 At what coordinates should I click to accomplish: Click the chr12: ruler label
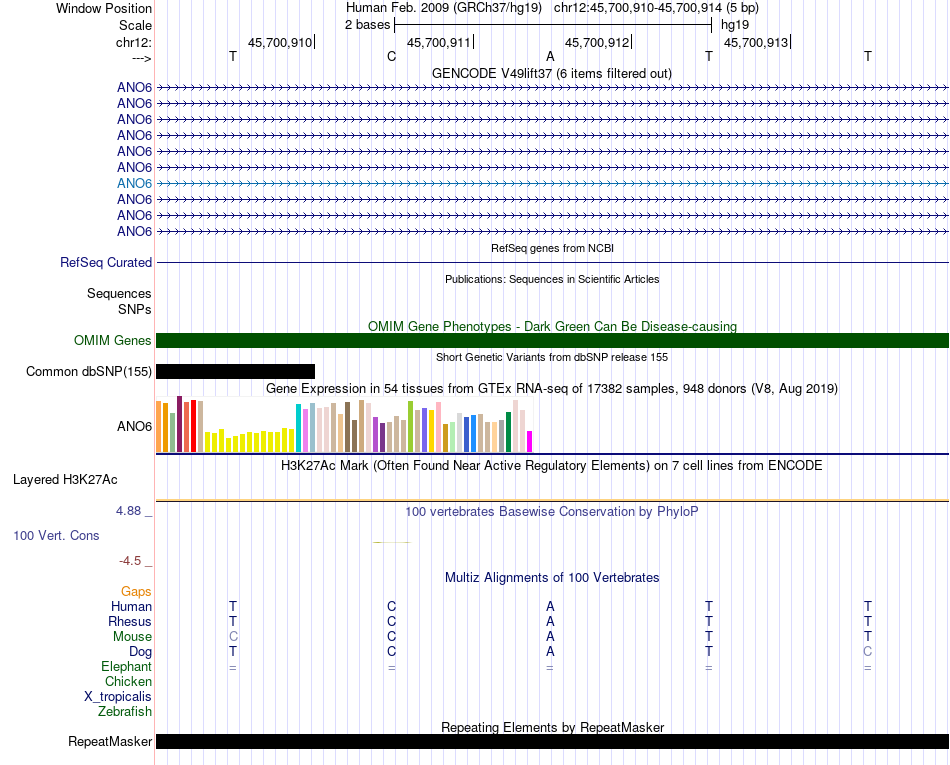[x=133, y=42]
